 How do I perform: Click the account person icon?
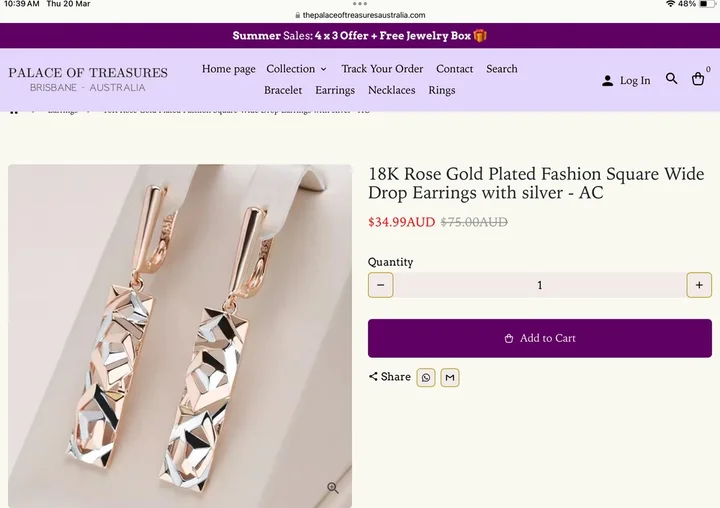pos(607,80)
